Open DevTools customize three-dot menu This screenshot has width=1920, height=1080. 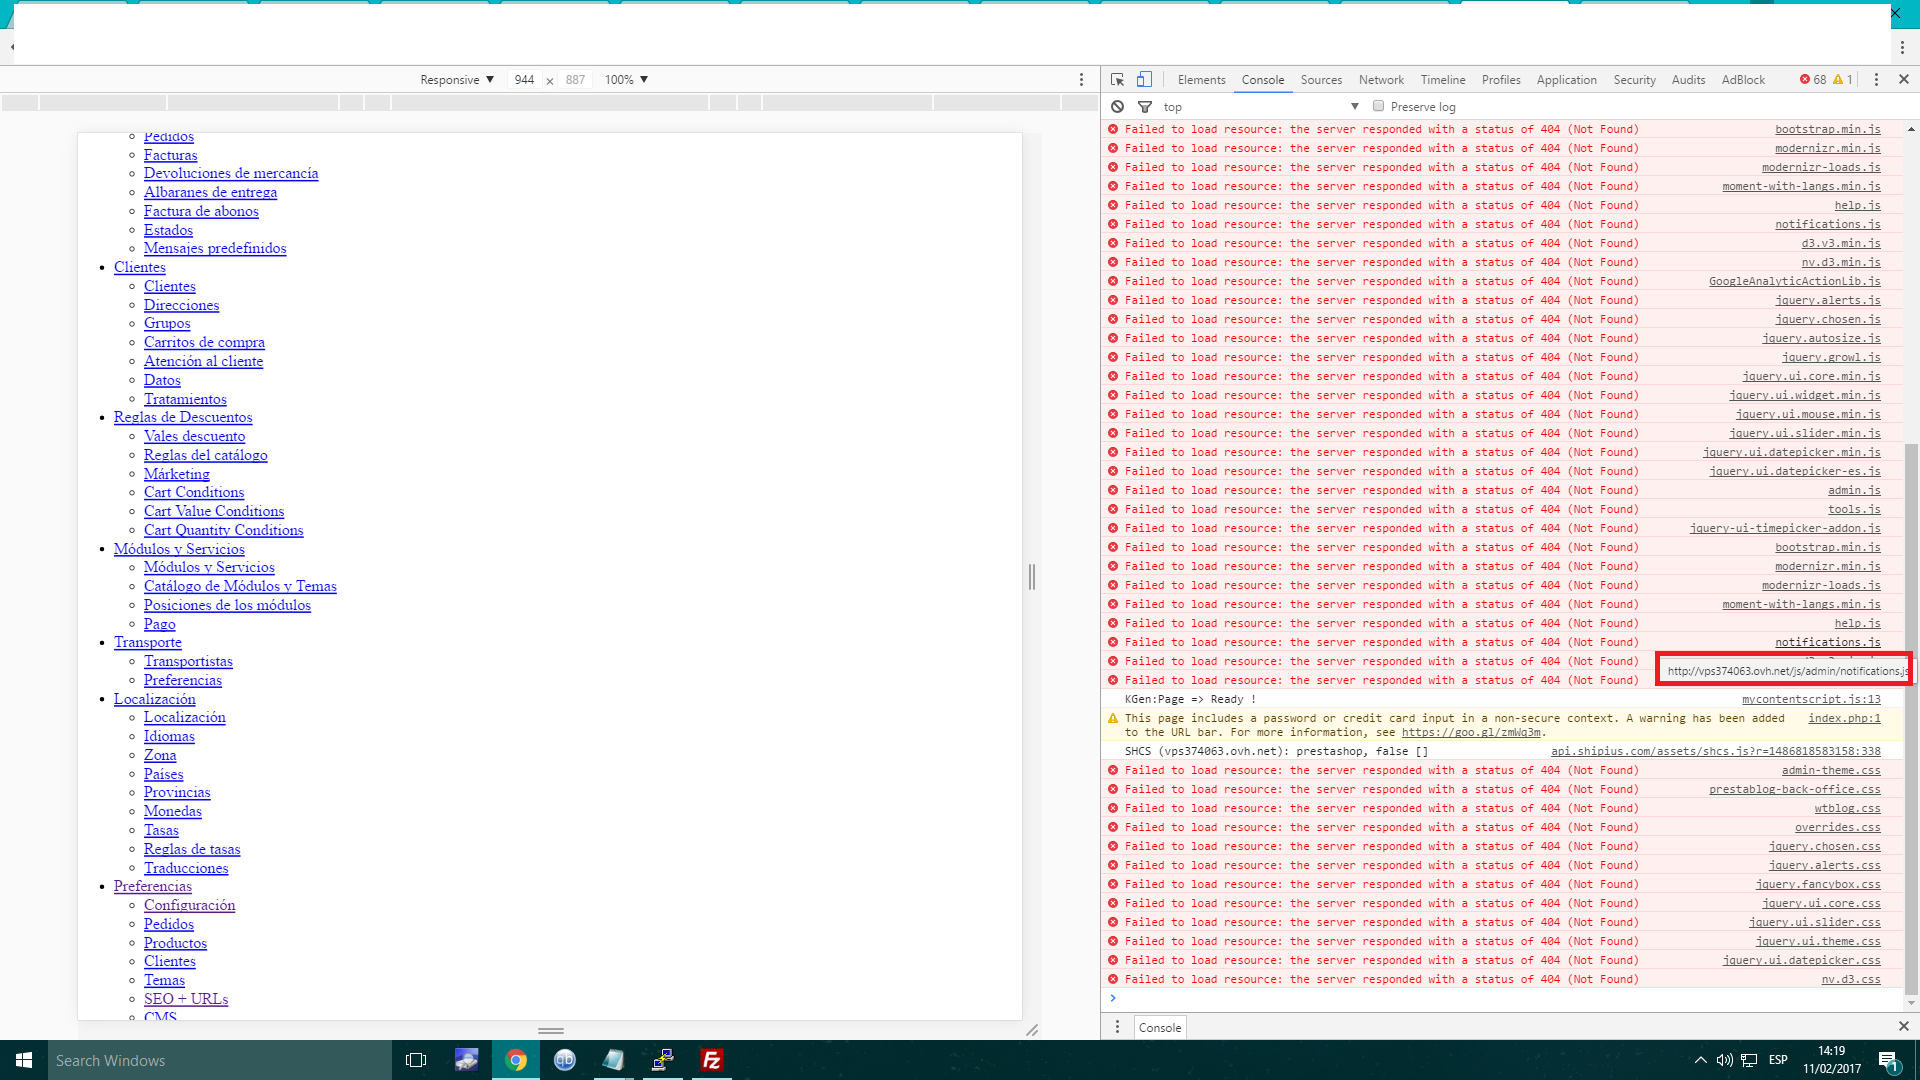(x=1876, y=79)
